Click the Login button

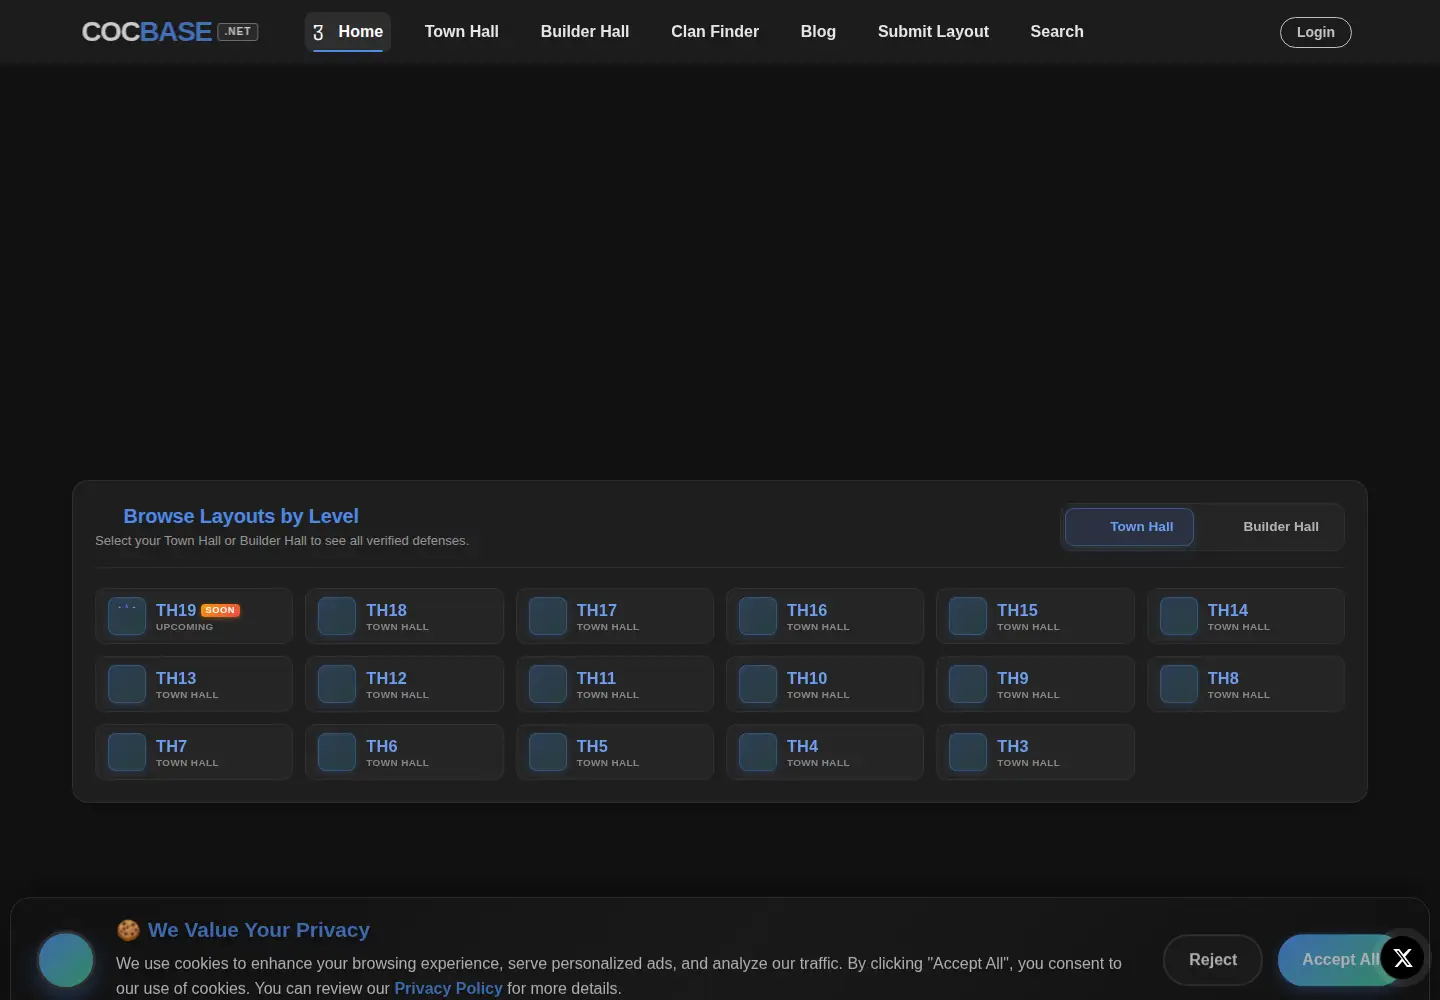pos(1316,32)
